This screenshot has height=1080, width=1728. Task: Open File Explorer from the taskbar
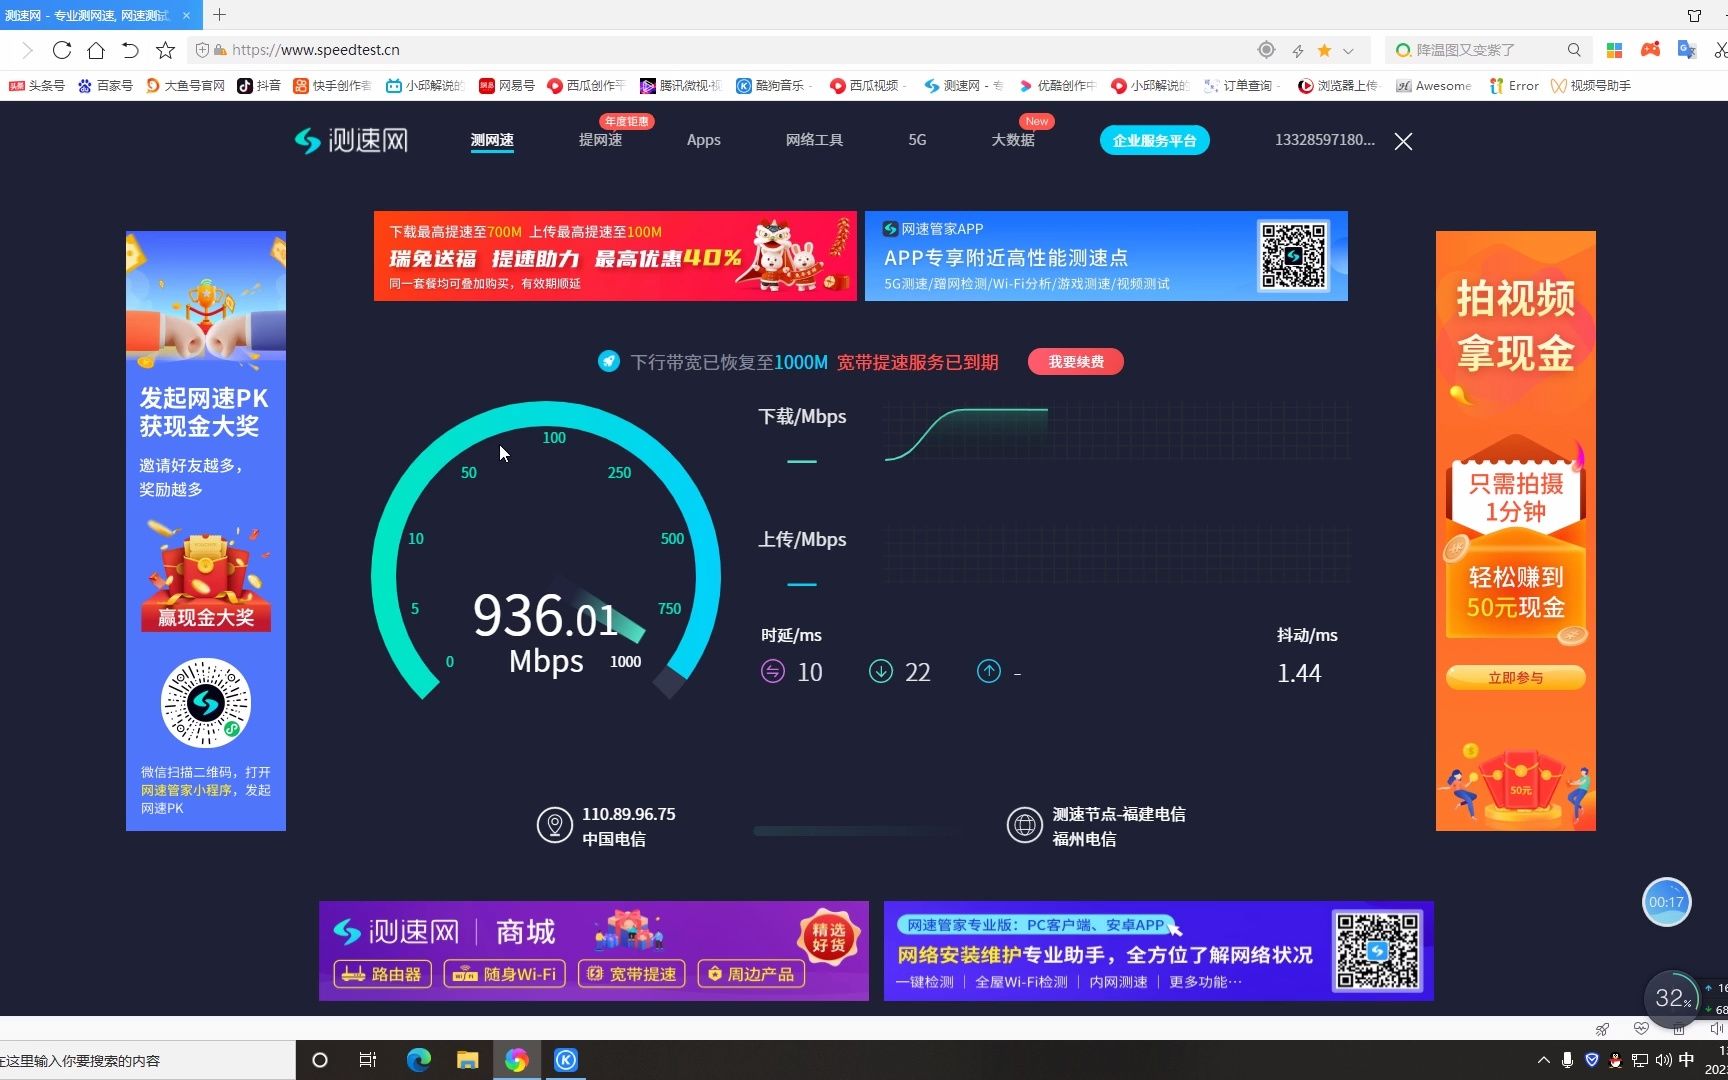(467, 1060)
